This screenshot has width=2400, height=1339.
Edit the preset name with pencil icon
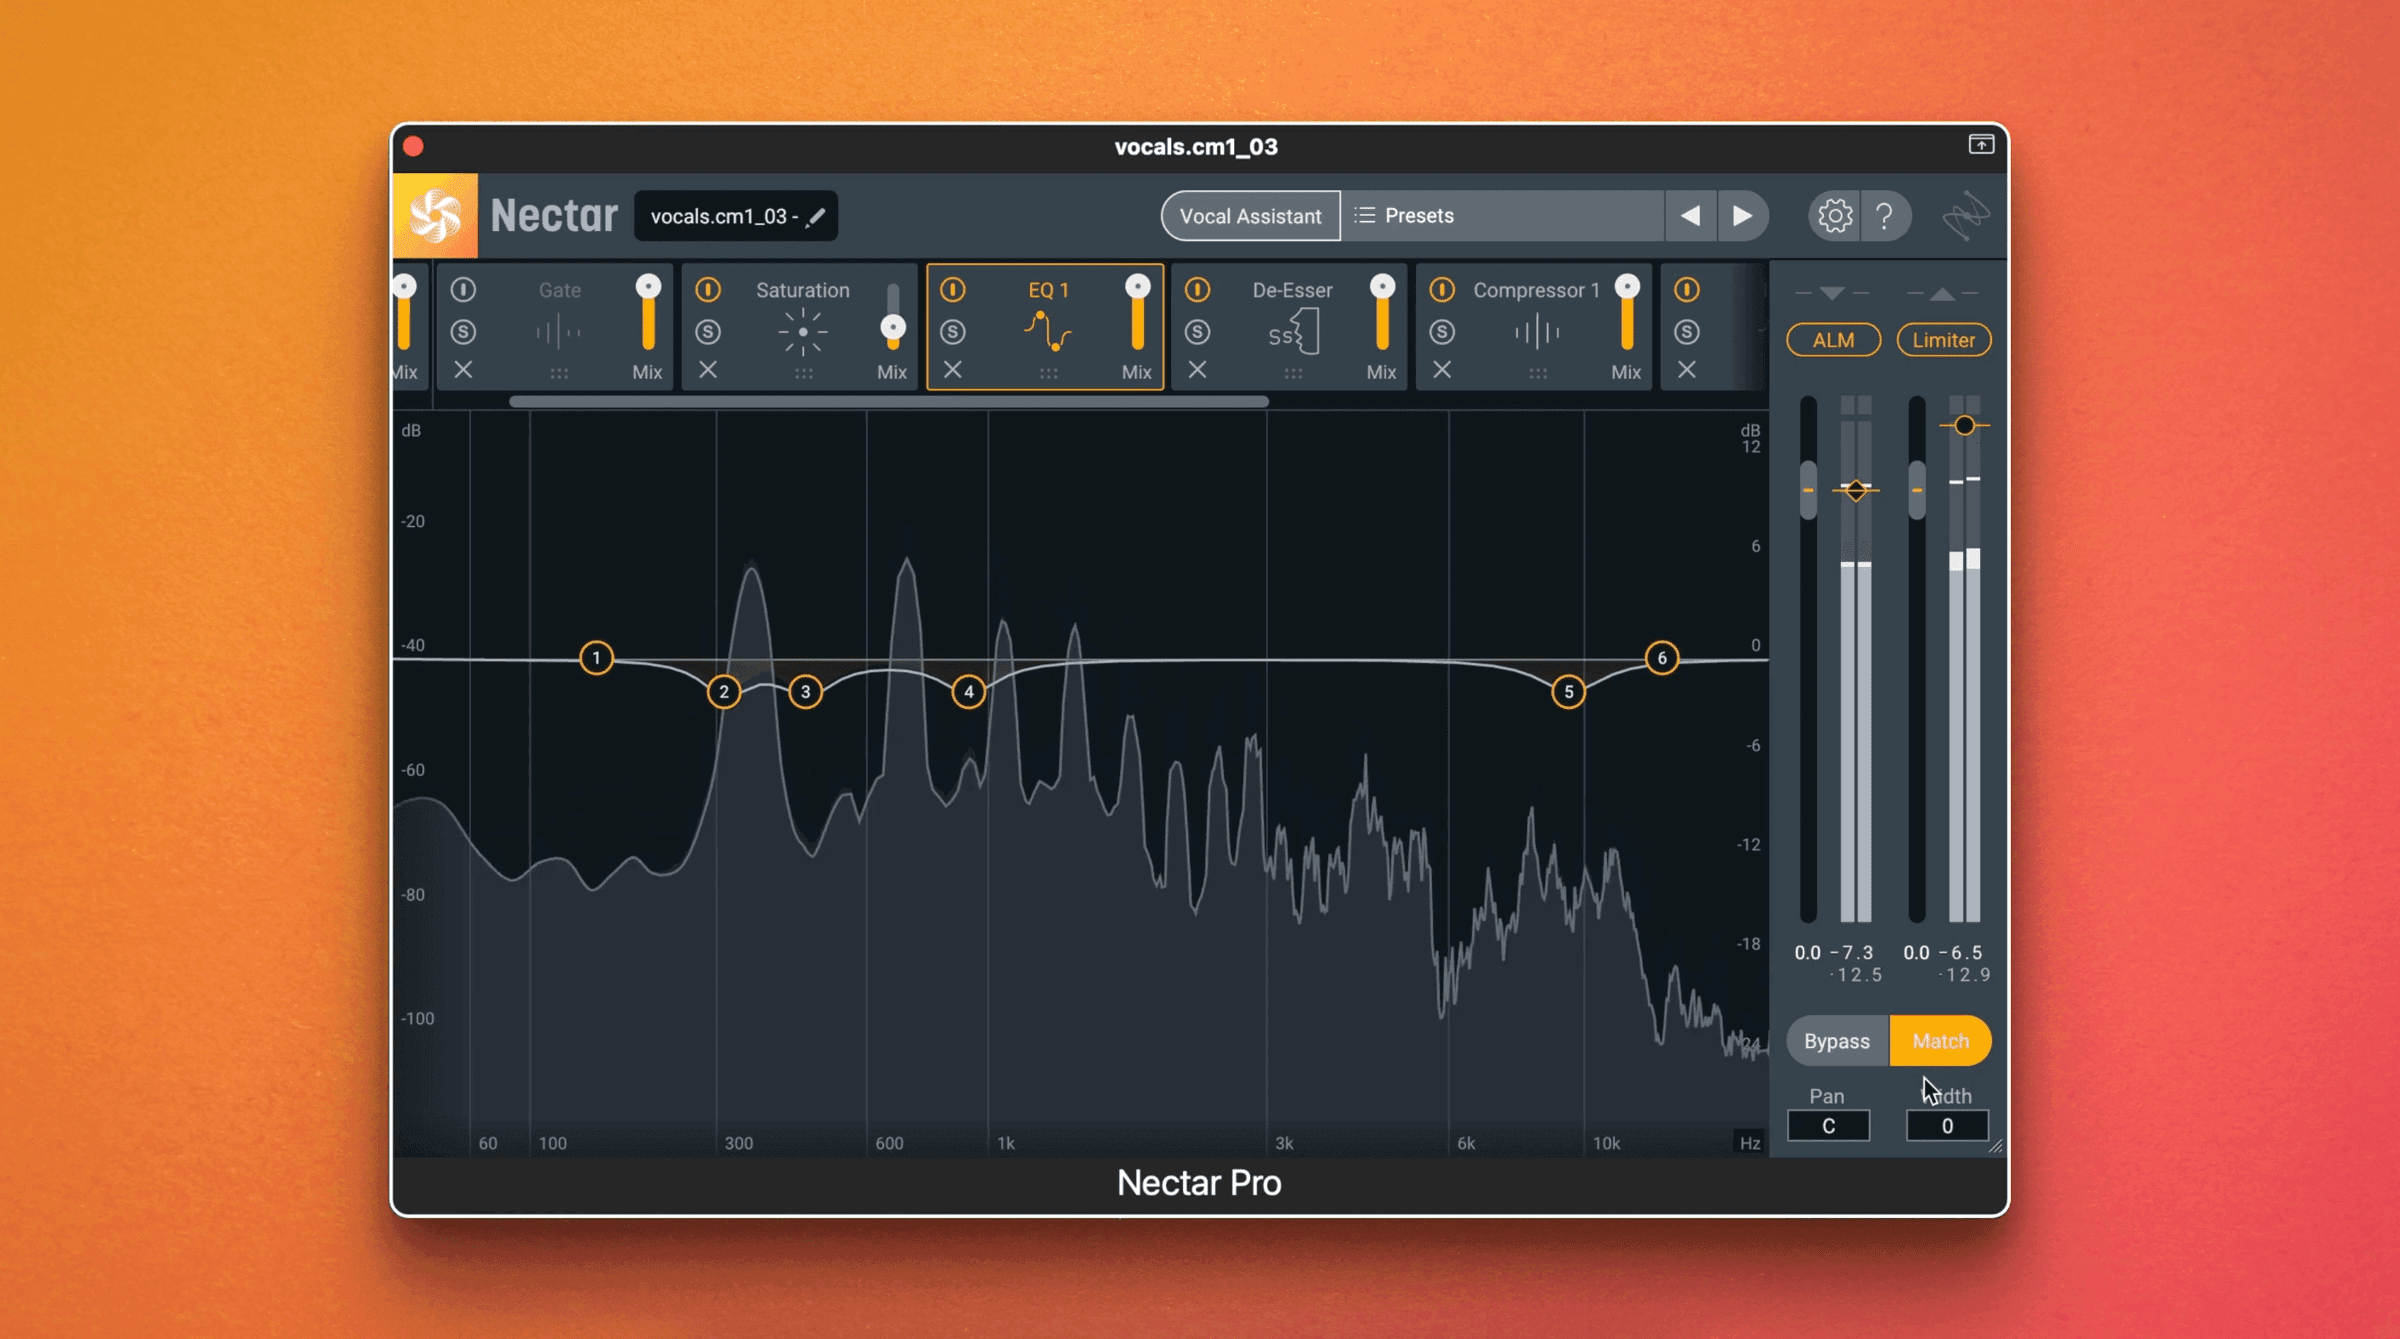(x=816, y=216)
